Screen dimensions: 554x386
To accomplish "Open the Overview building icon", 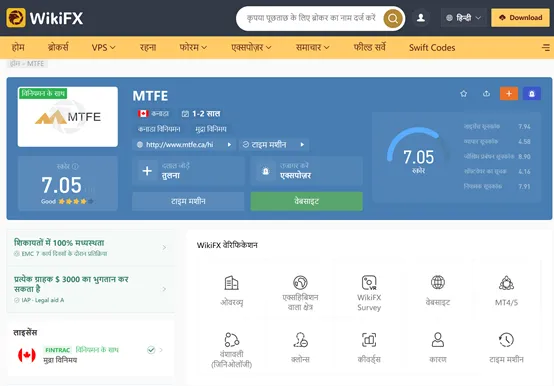I will tap(231, 283).
